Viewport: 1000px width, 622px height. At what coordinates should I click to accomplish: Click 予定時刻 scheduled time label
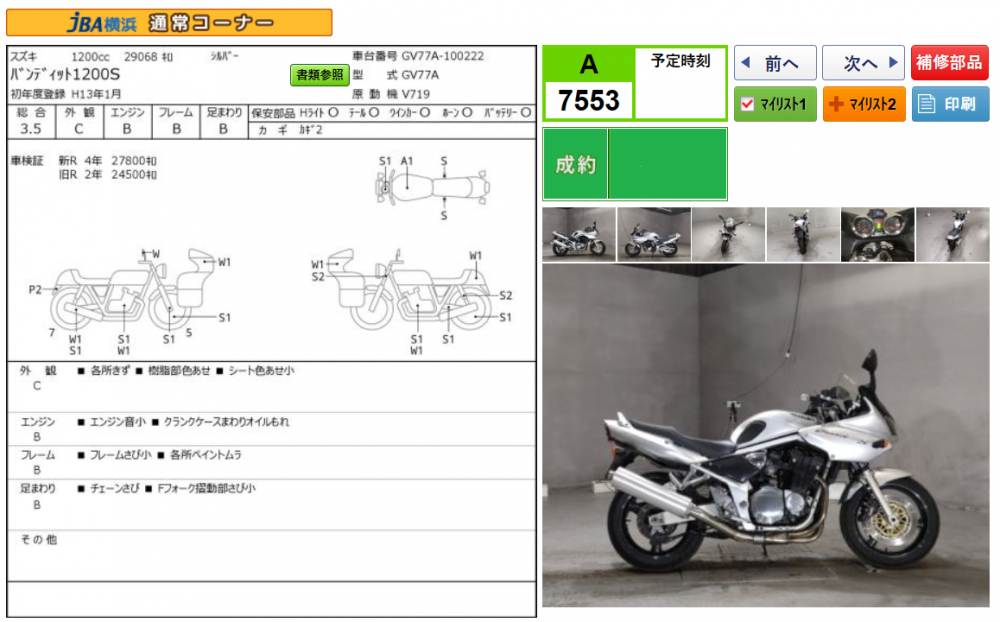680,61
